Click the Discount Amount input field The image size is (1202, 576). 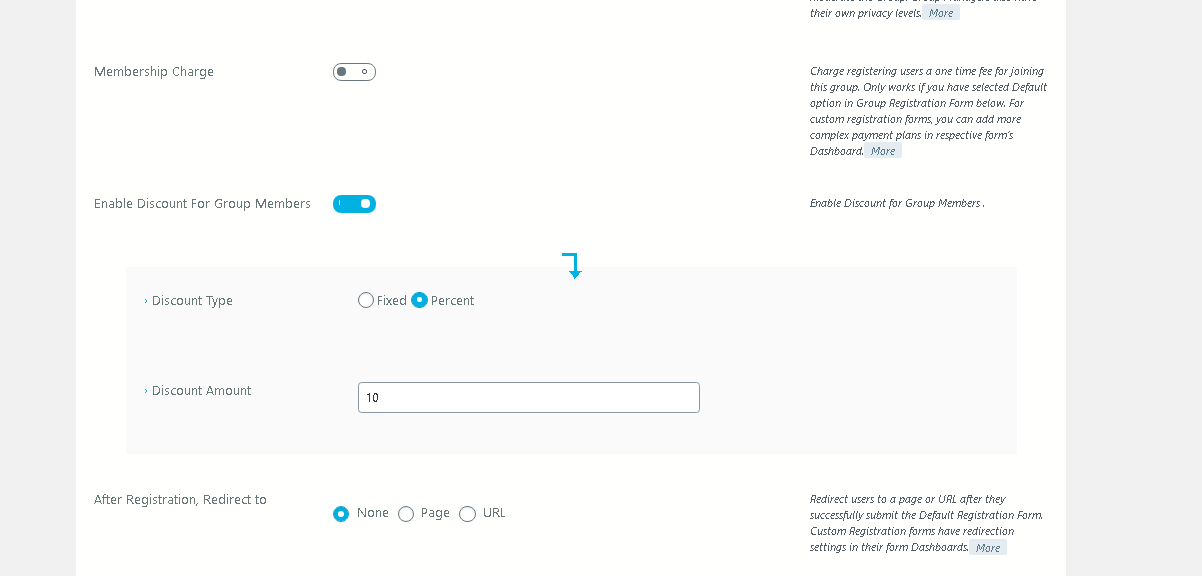pos(528,397)
